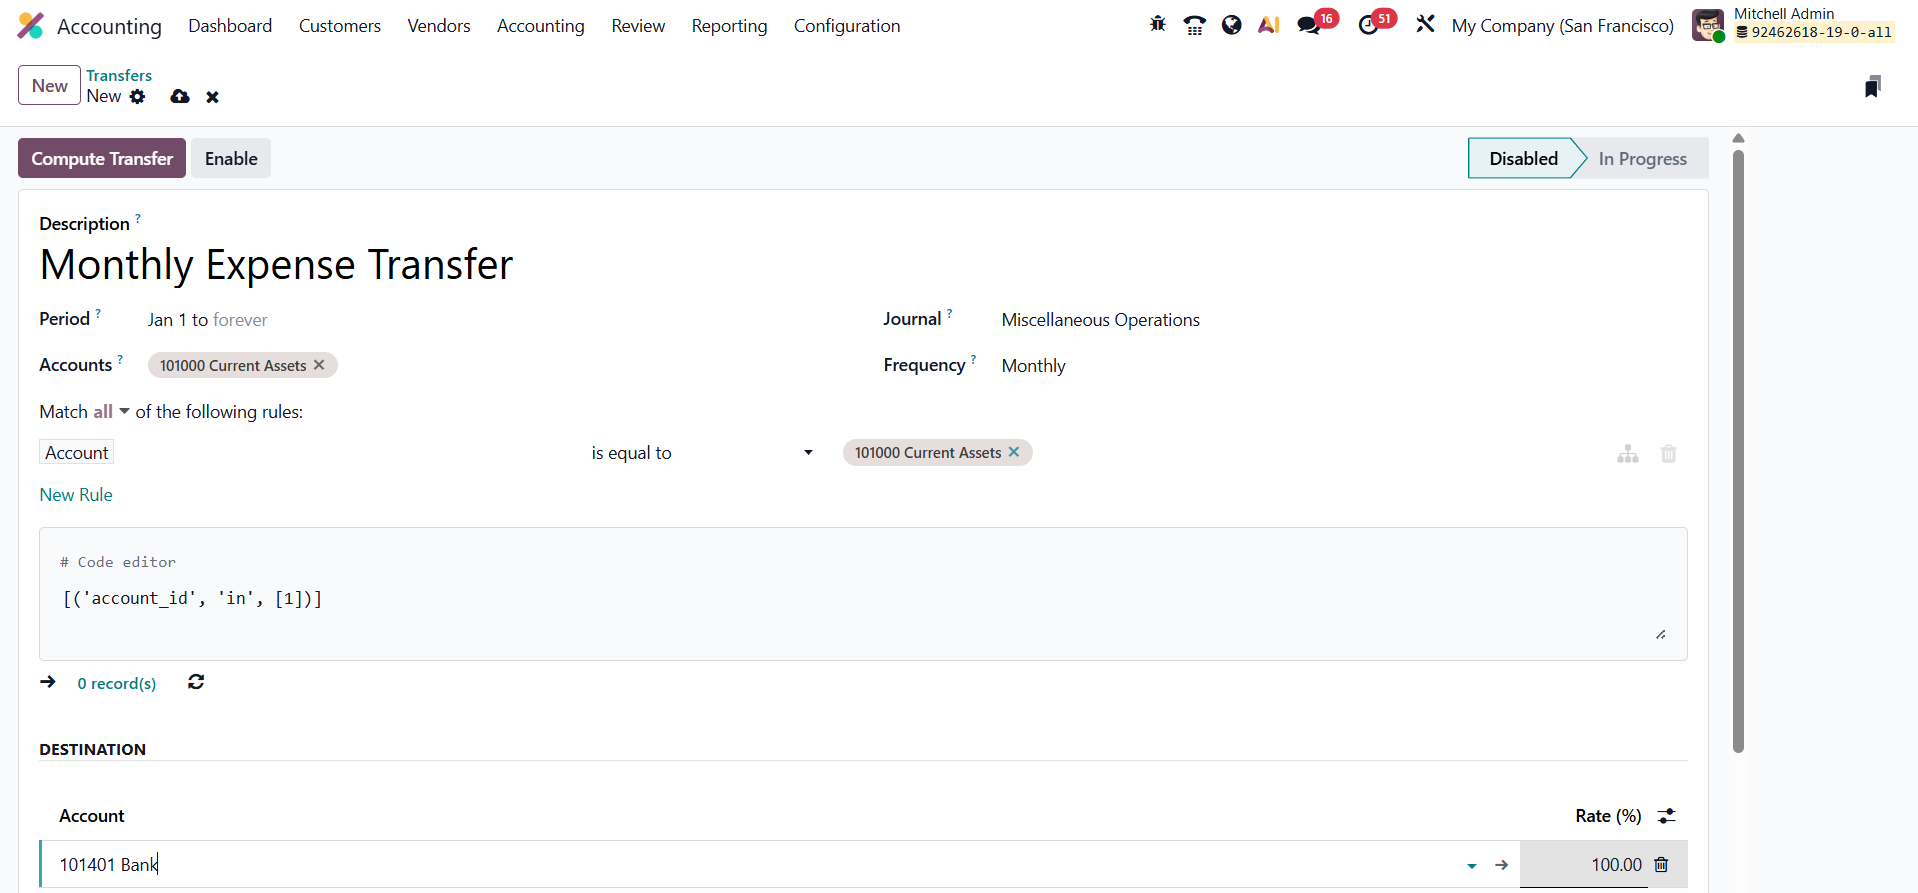Click the Enable button
1918x893 pixels.
point(231,158)
